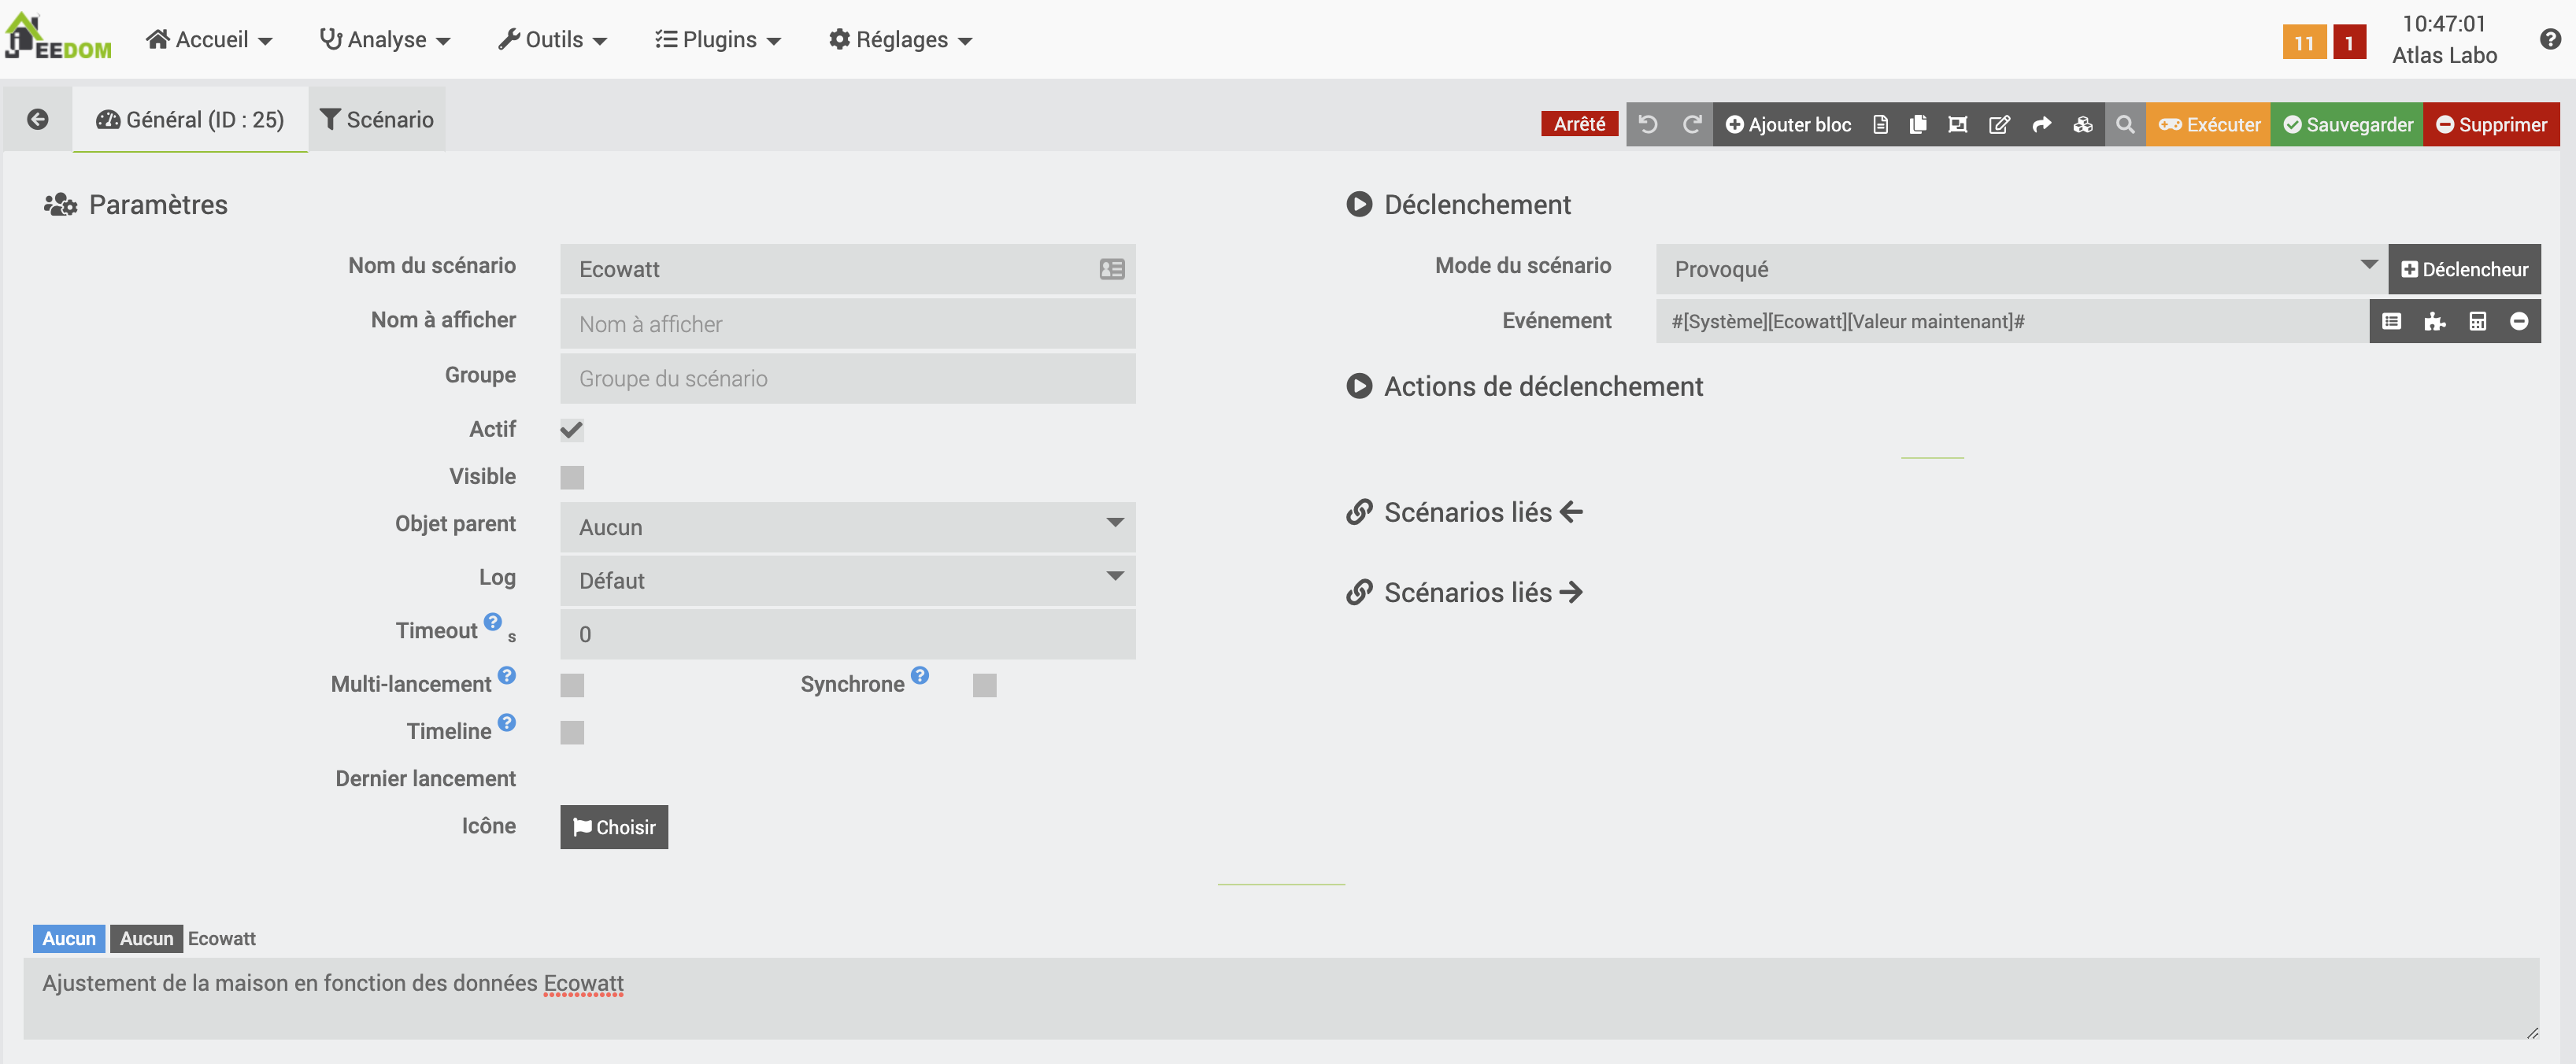This screenshot has width=2576, height=1064.
Task: Delete the scenario with Supprimer
Action: (x=2491, y=124)
